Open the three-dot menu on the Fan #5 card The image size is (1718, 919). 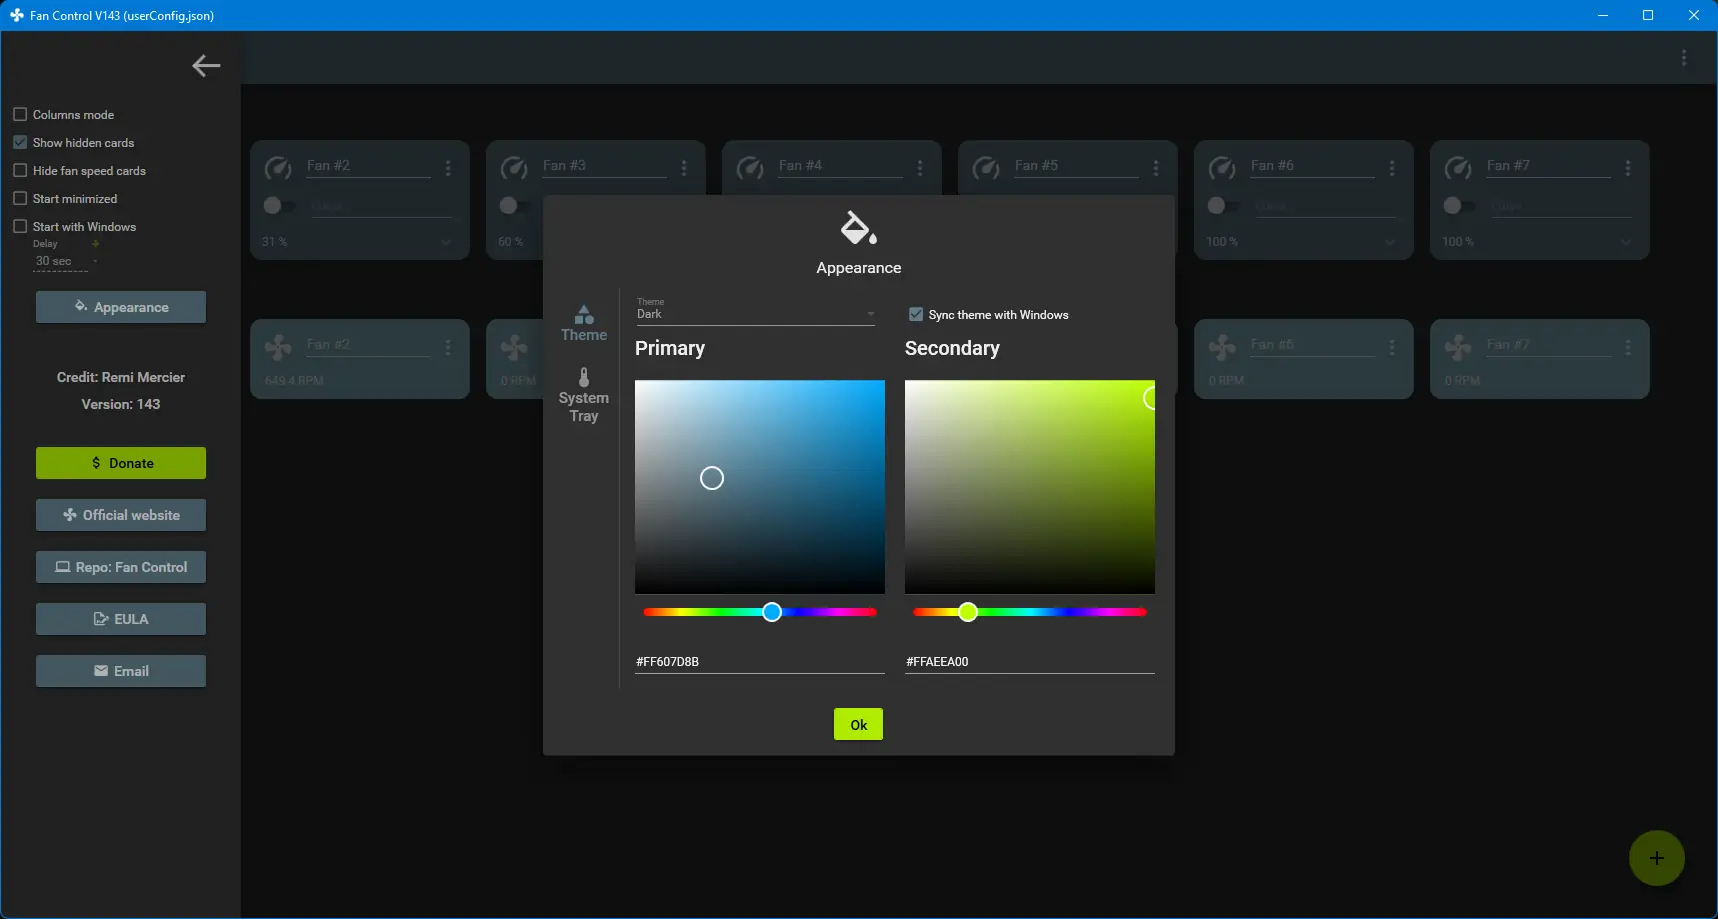[x=1156, y=168]
